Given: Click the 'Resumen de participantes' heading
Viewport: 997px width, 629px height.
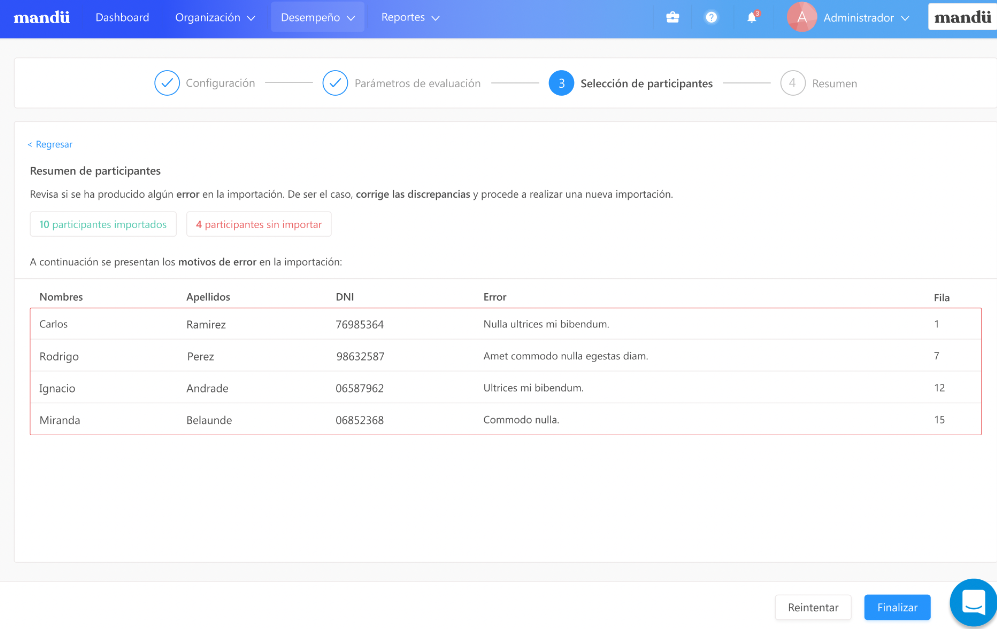Looking at the screenshot, I should coord(95,171).
